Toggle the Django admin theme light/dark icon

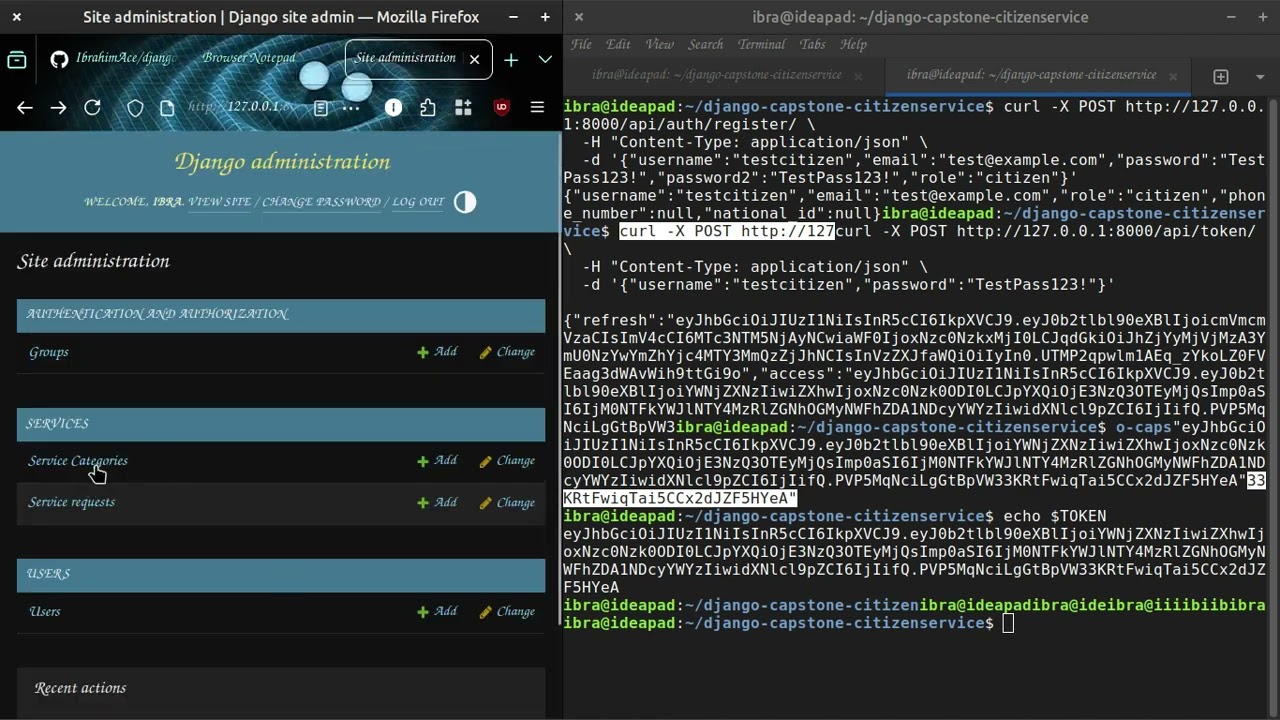tap(465, 202)
